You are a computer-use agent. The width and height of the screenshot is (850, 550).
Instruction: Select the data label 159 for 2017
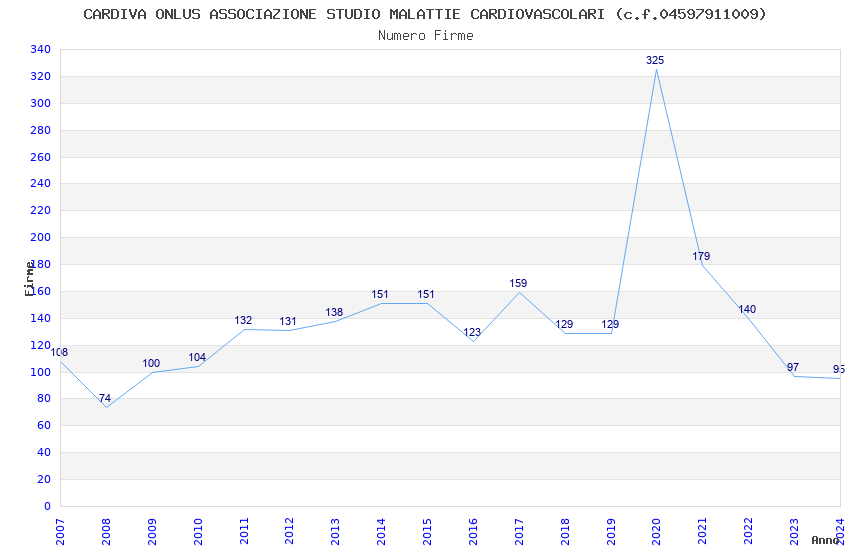coord(518,283)
